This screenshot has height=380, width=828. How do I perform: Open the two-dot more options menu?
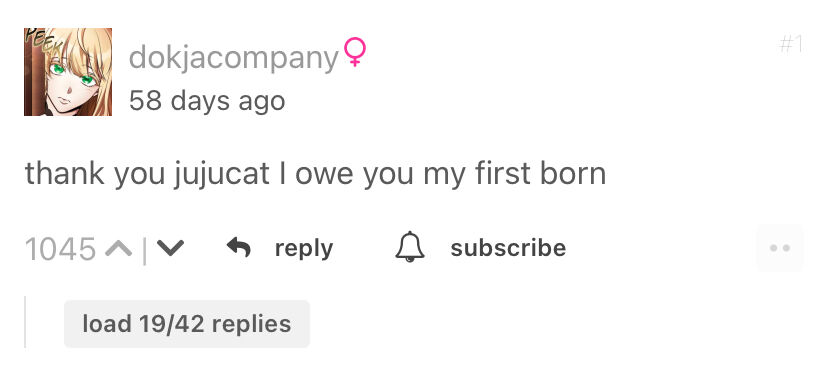click(x=779, y=248)
